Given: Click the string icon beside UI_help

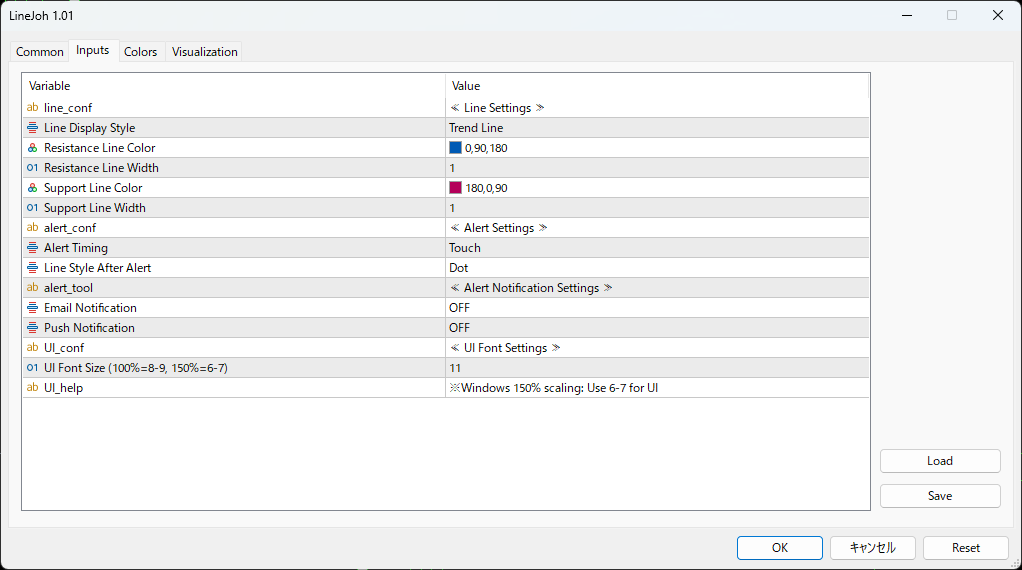Looking at the screenshot, I should [33, 388].
